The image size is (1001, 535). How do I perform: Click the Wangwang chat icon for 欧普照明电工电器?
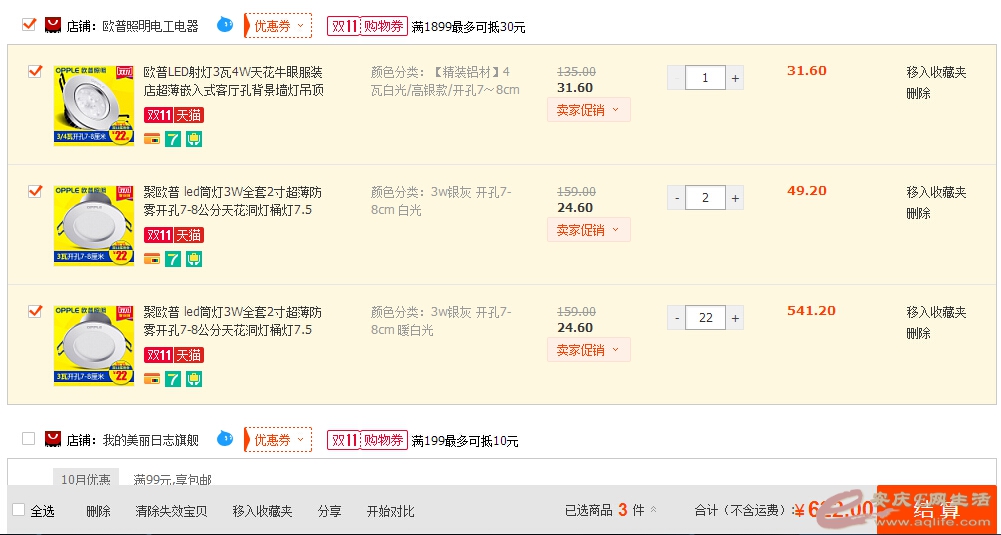pyautogui.click(x=225, y=25)
